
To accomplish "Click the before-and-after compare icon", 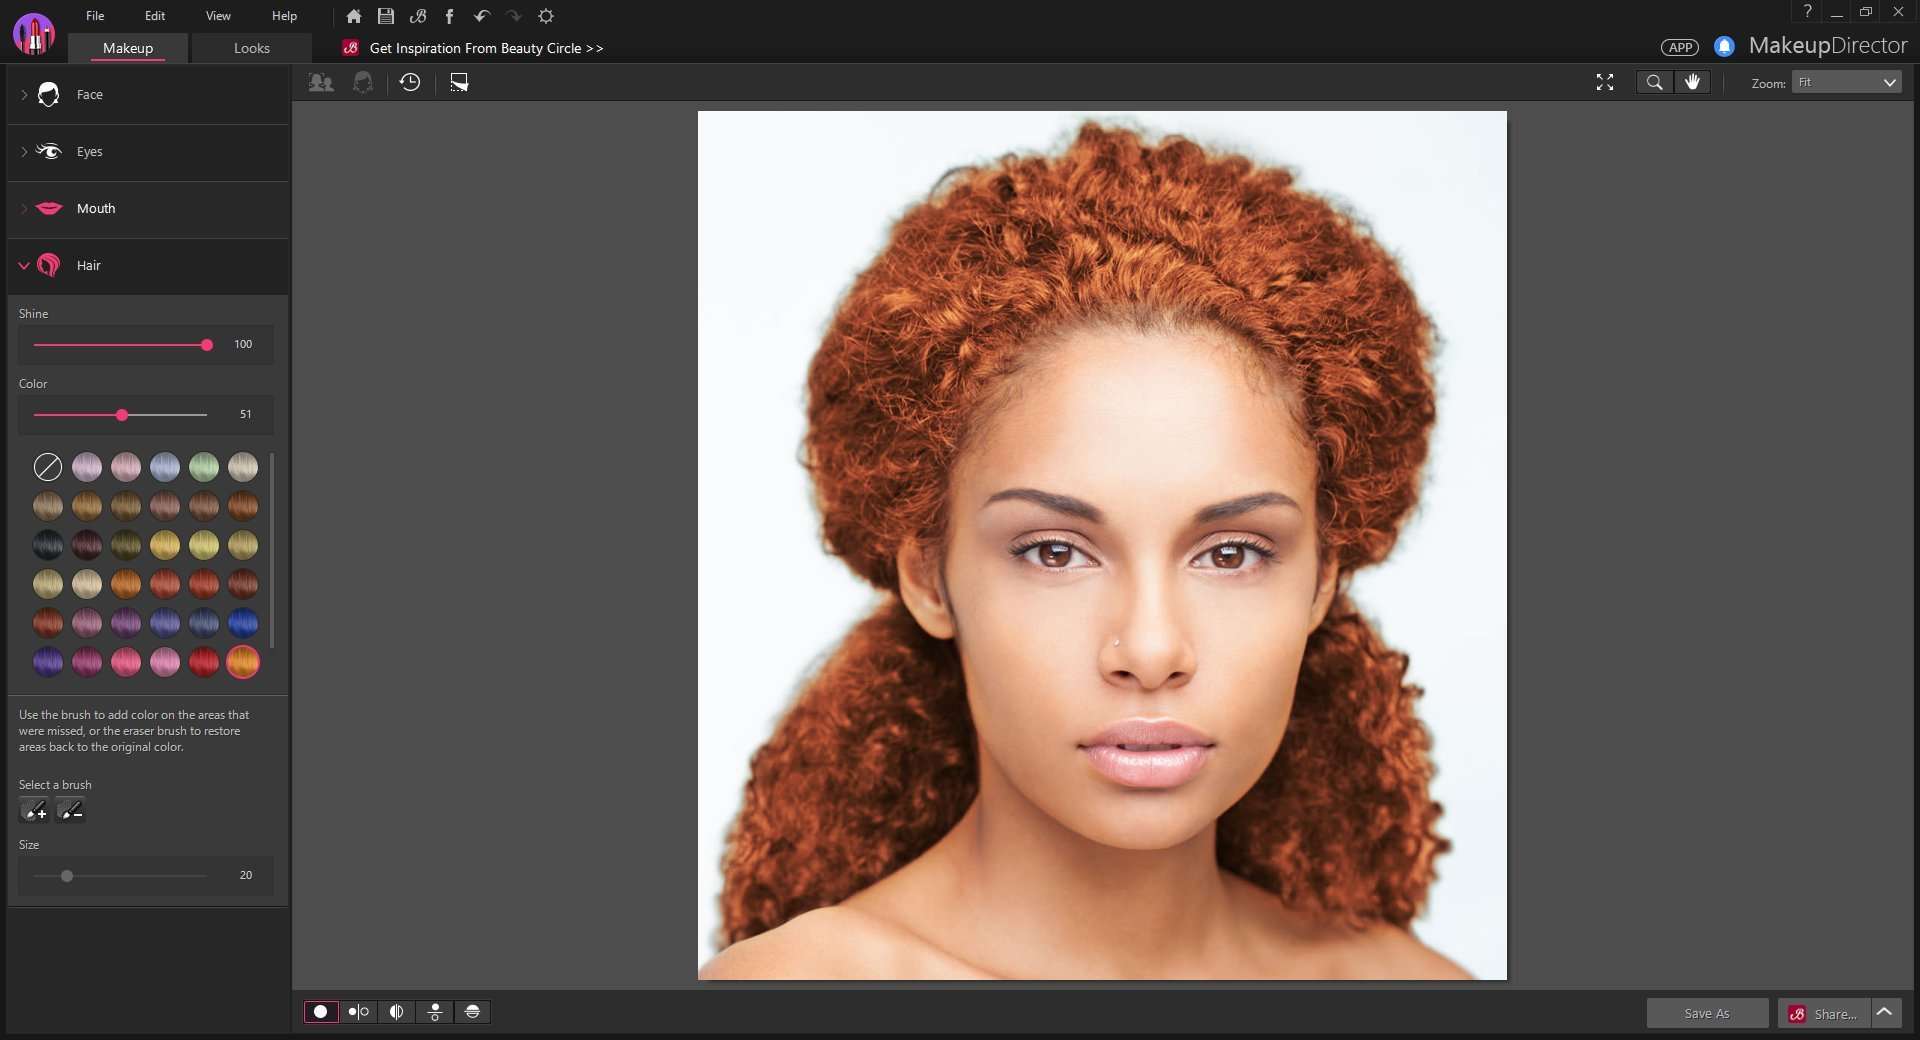I will [x=357, y=1012].
